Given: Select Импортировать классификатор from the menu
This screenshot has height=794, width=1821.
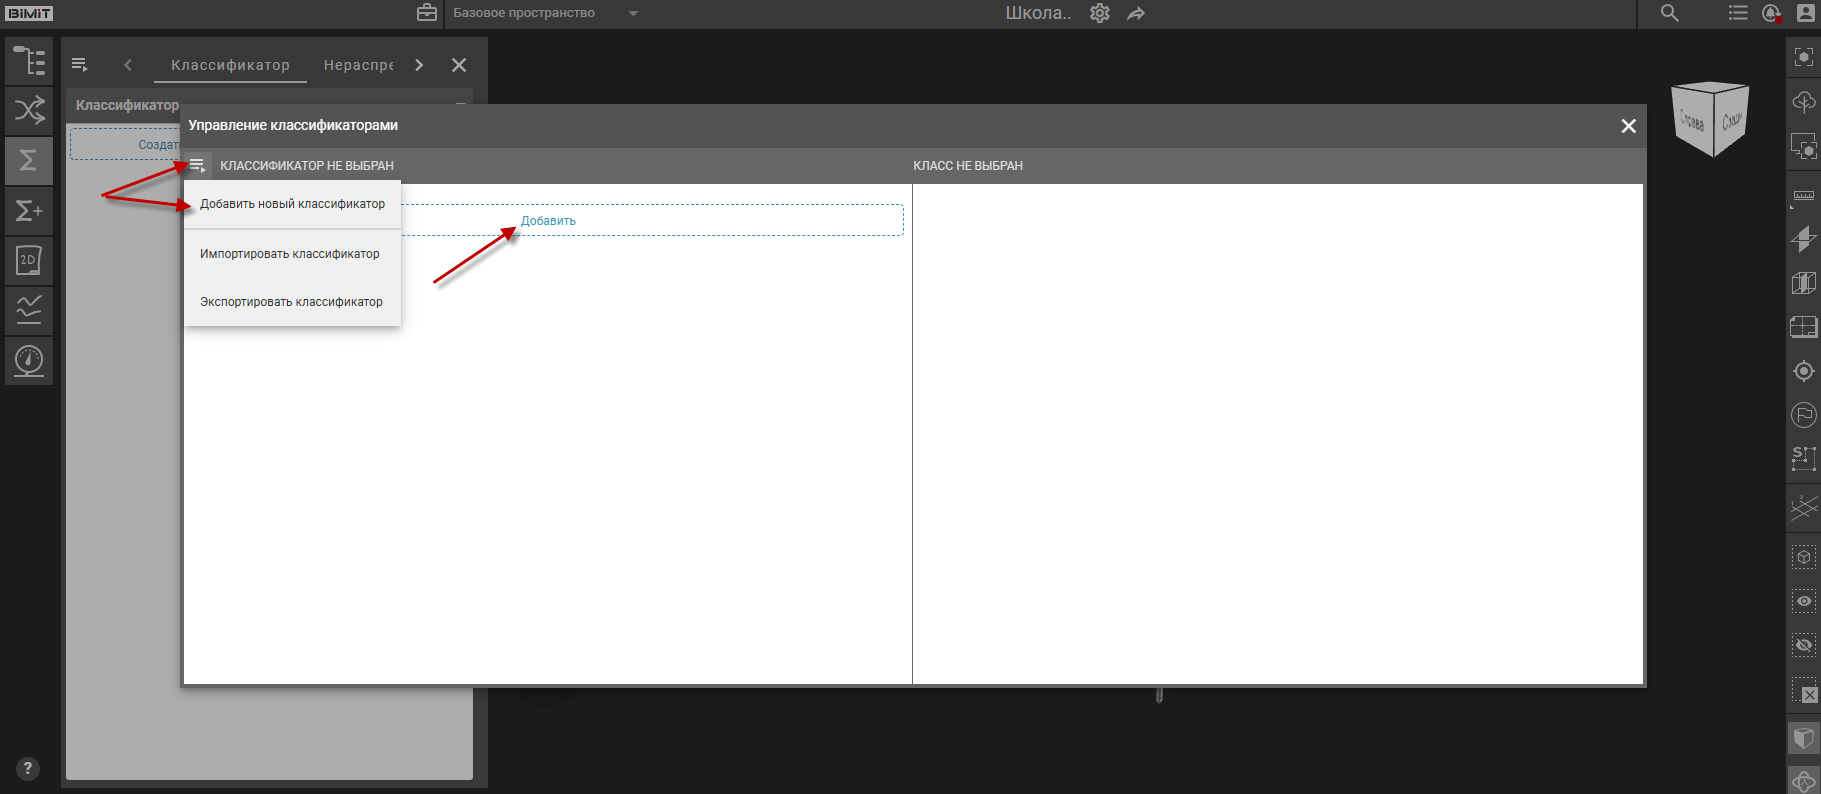Looking at the screenshot, I should coord(290,254).
